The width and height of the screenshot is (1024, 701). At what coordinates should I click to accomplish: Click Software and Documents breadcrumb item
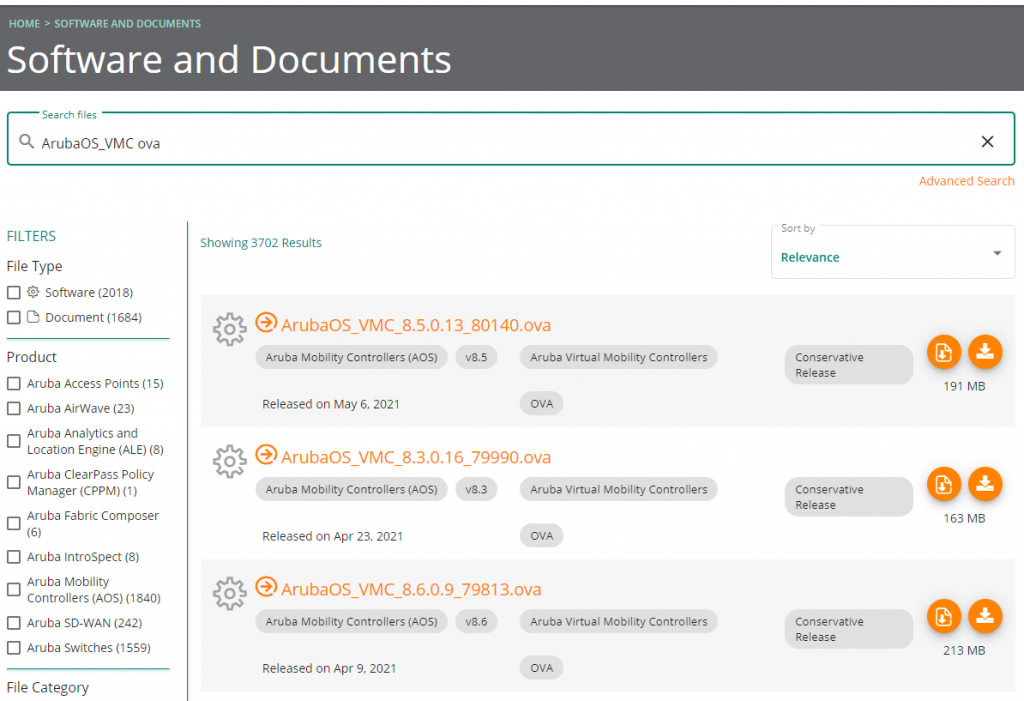[x=127, y=23]
